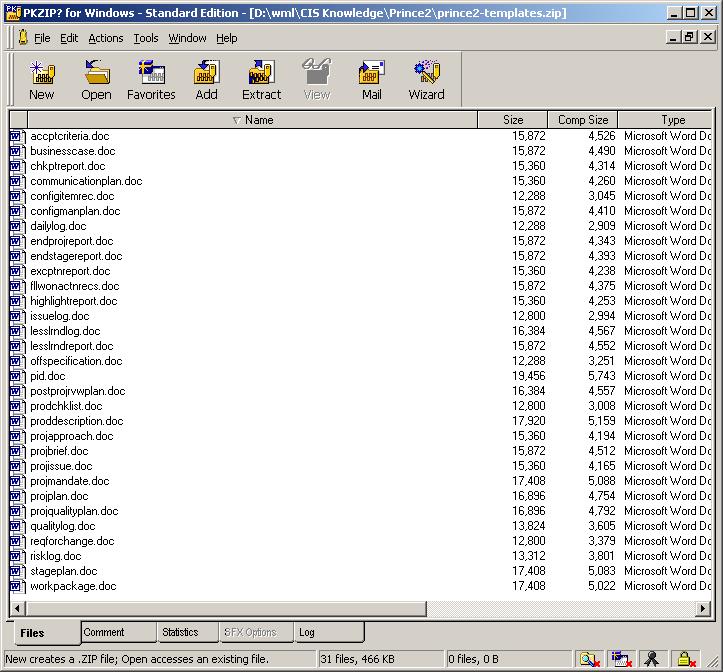Click the Word icon beside projplan.doc

pos(17,496)
